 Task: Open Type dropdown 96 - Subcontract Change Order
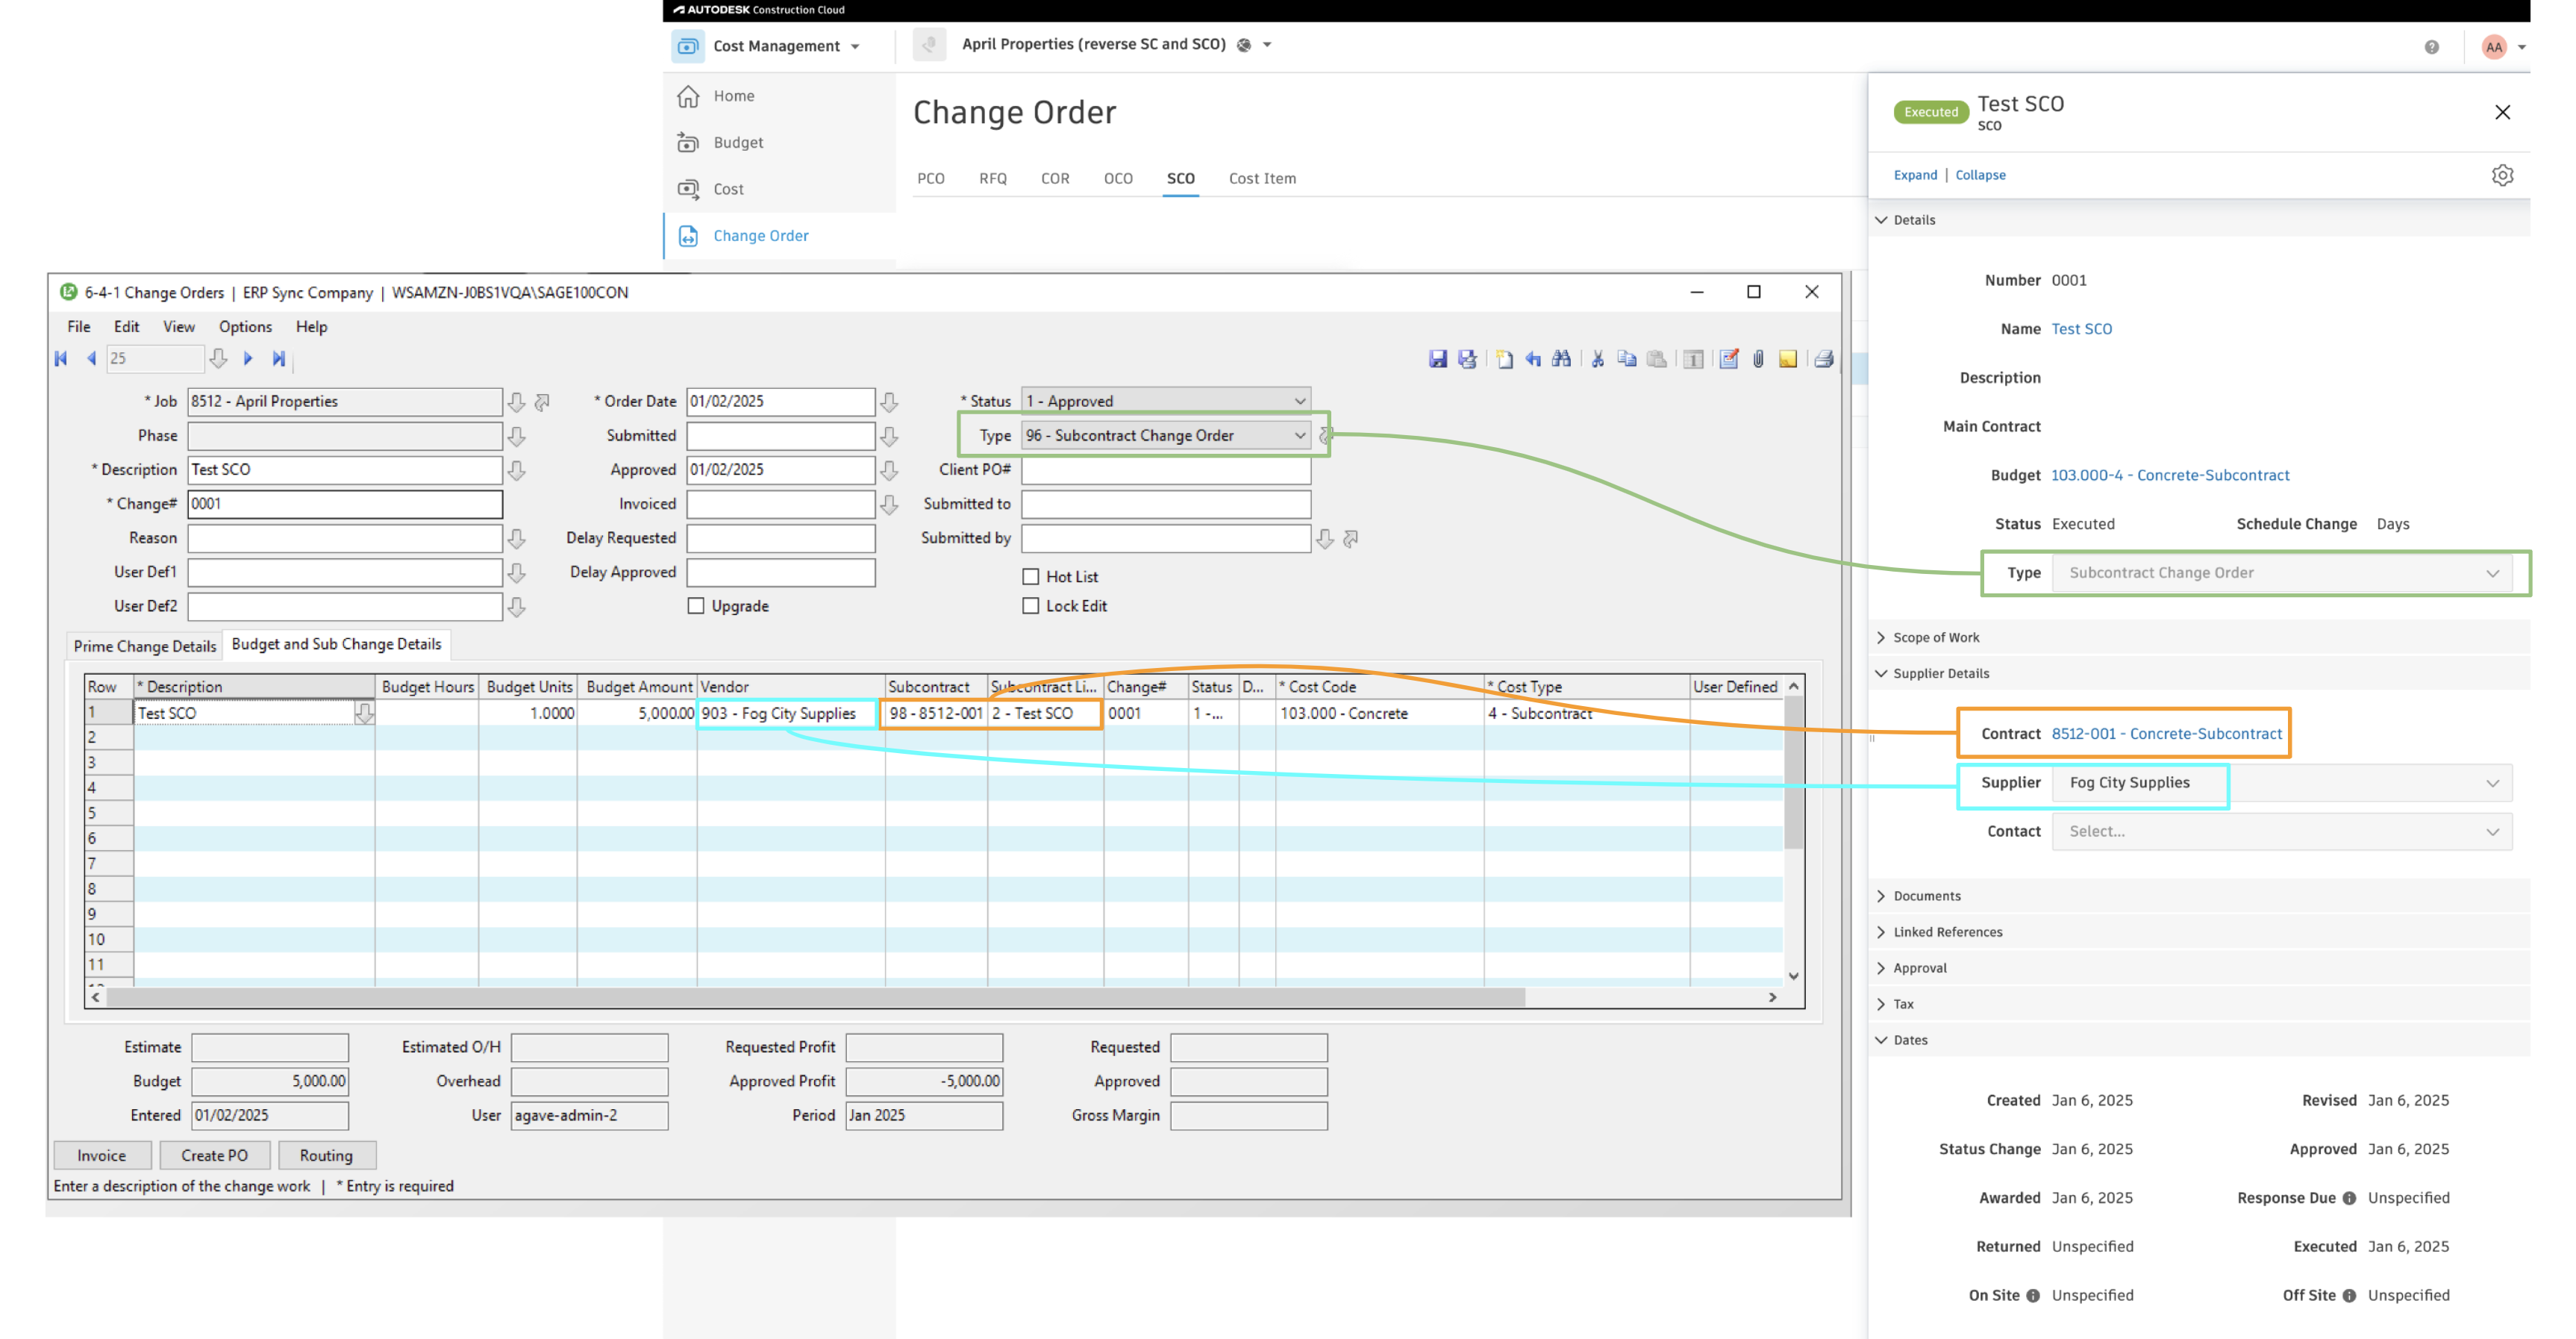pyautogui.click(x=1165, y=435)
